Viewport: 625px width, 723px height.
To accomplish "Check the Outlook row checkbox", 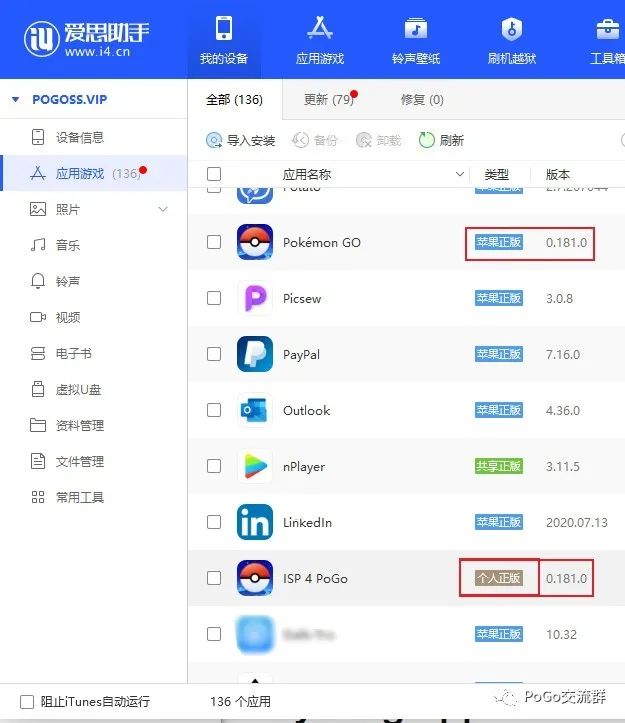I will (x=214, y=410).
